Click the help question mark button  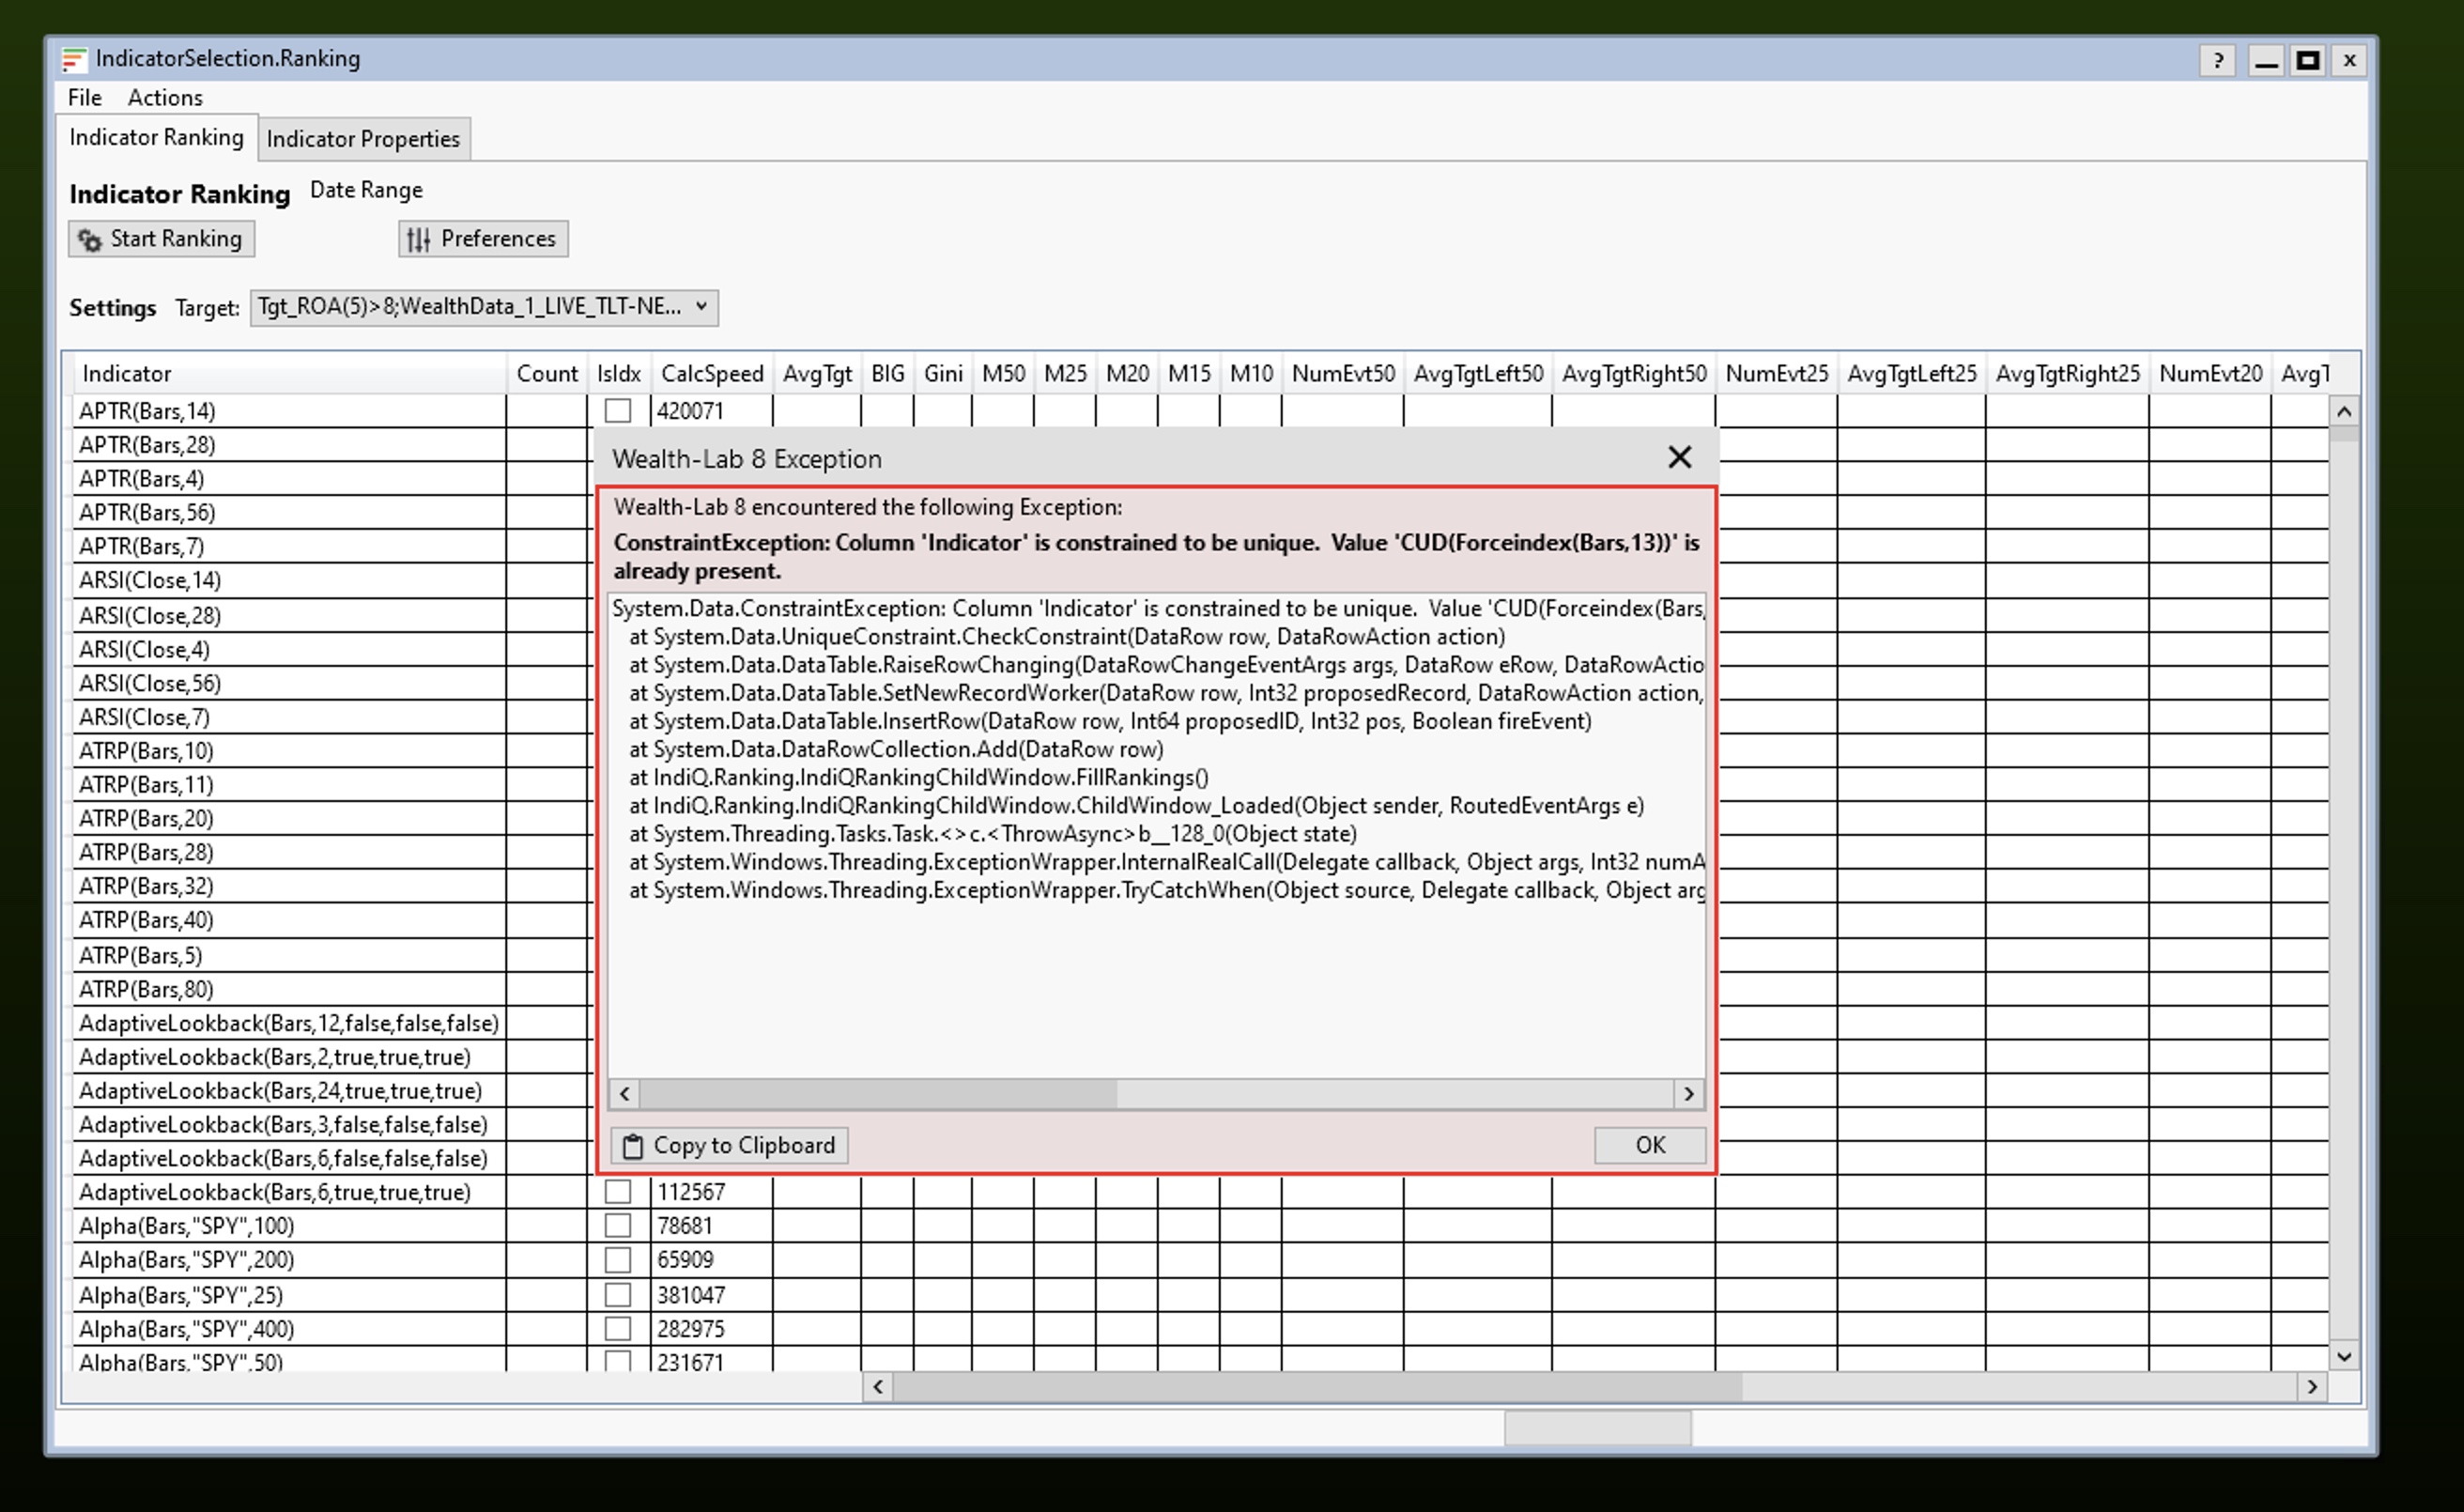2217,61
